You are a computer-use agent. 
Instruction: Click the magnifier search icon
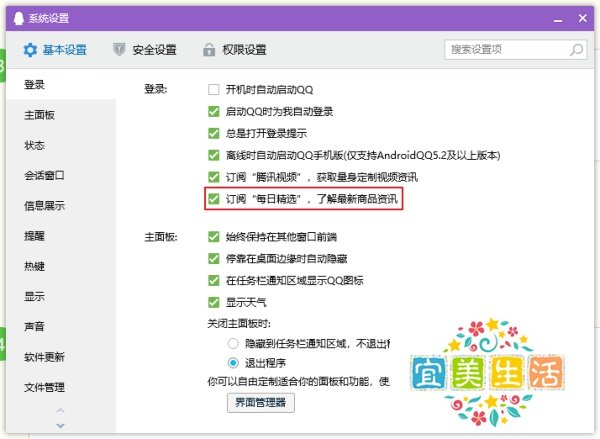click(576, 49)
